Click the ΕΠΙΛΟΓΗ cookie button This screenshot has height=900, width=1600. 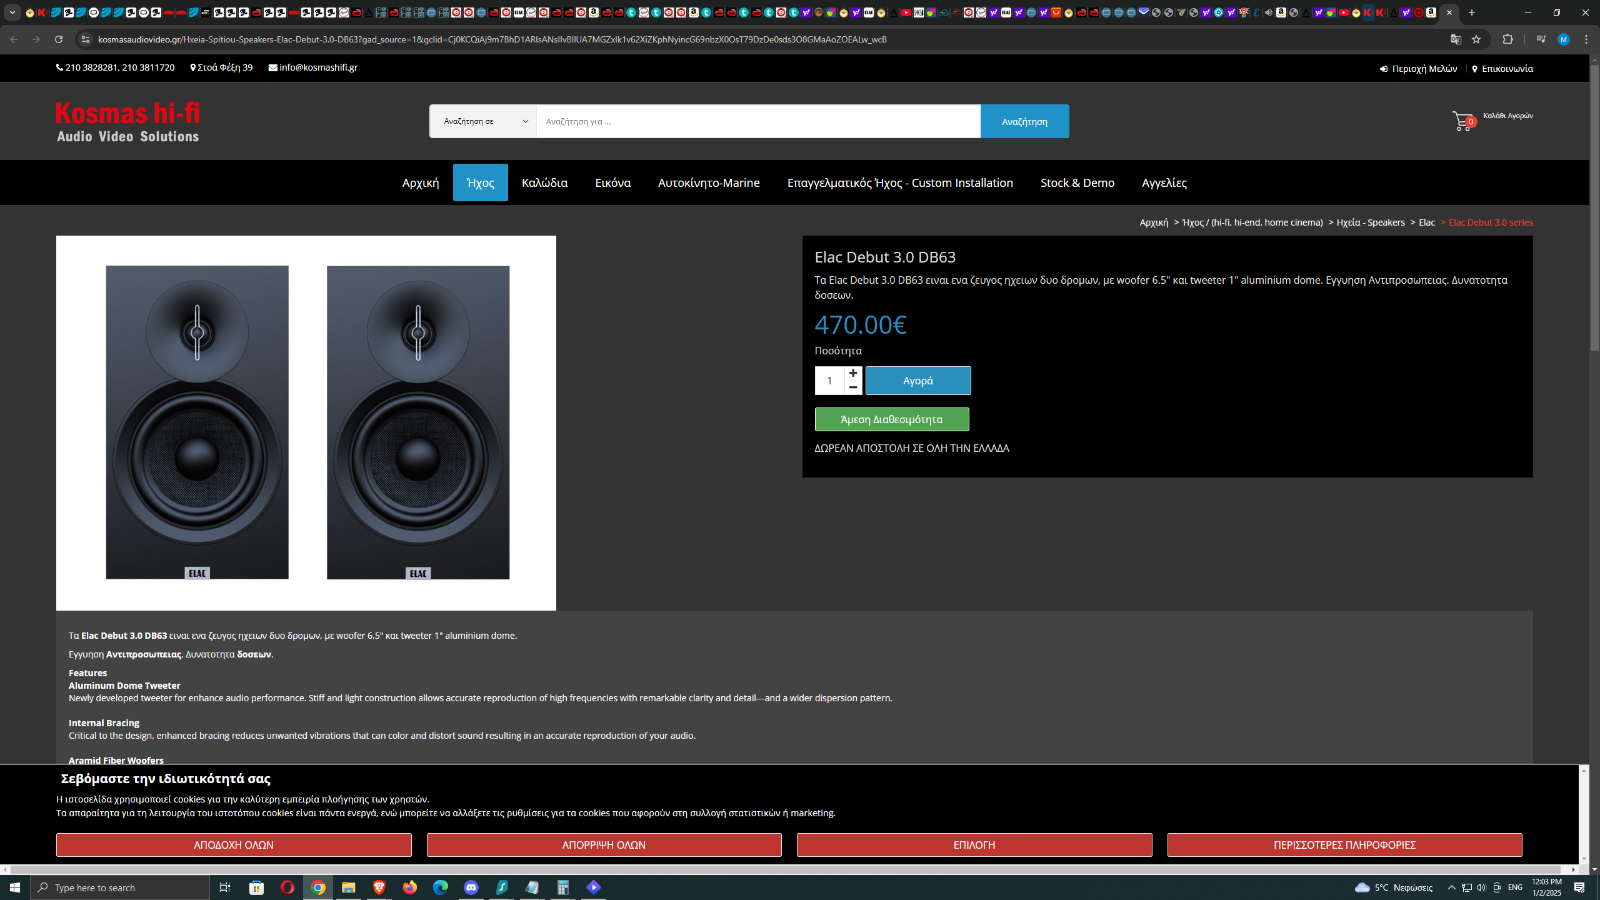tap(974, 845)
